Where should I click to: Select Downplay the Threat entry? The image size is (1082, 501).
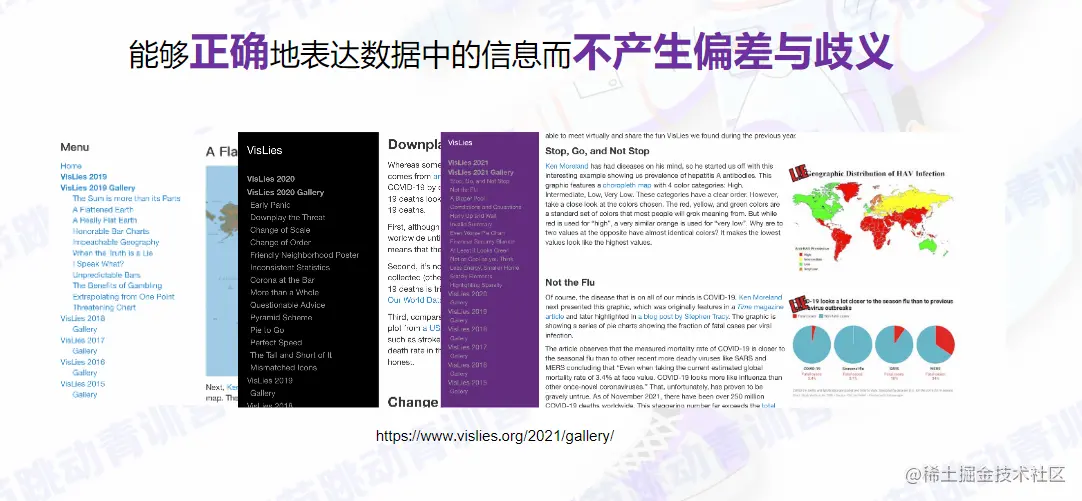(x=287, y=217)
